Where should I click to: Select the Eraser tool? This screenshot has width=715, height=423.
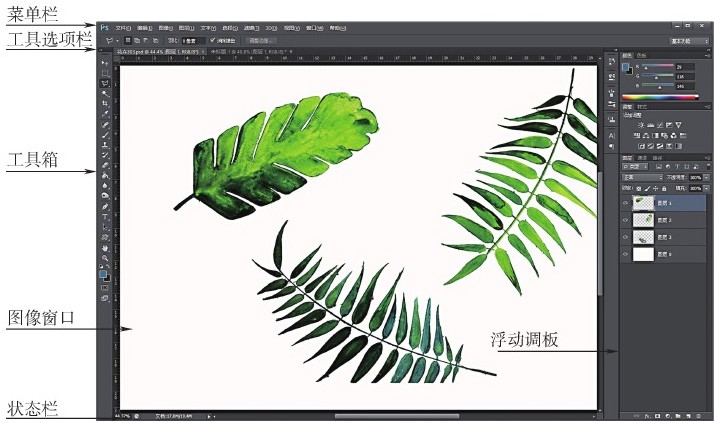point(105,165)
